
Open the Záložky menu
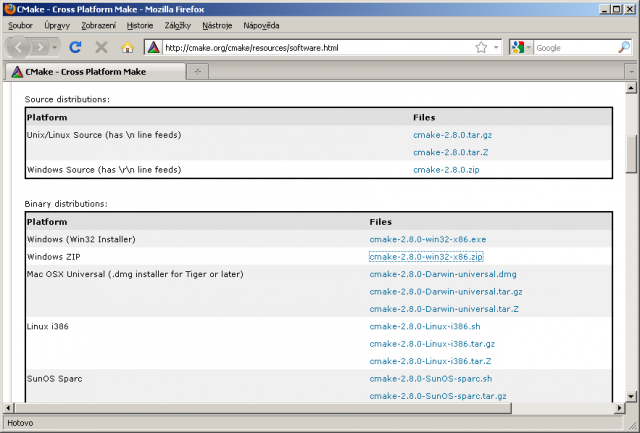(x=178, y=25)
